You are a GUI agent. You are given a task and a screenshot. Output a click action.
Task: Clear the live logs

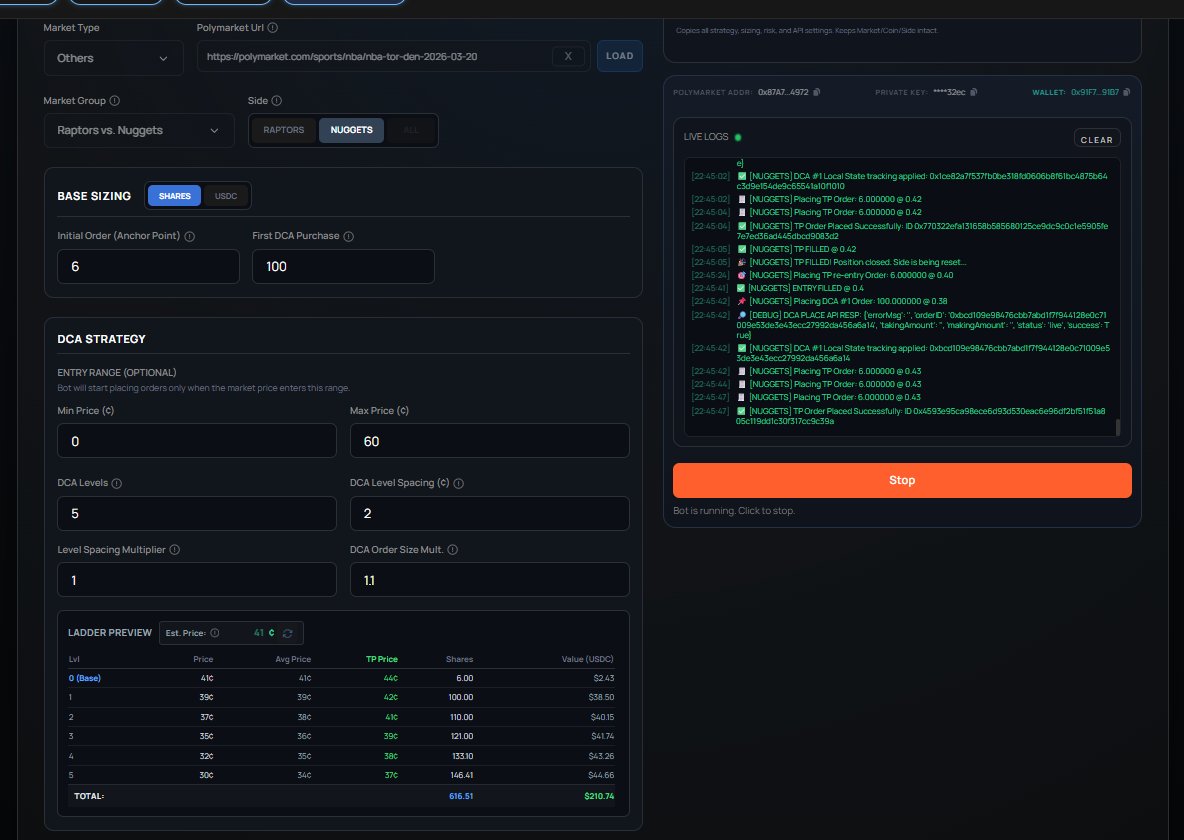(1096, 140)
